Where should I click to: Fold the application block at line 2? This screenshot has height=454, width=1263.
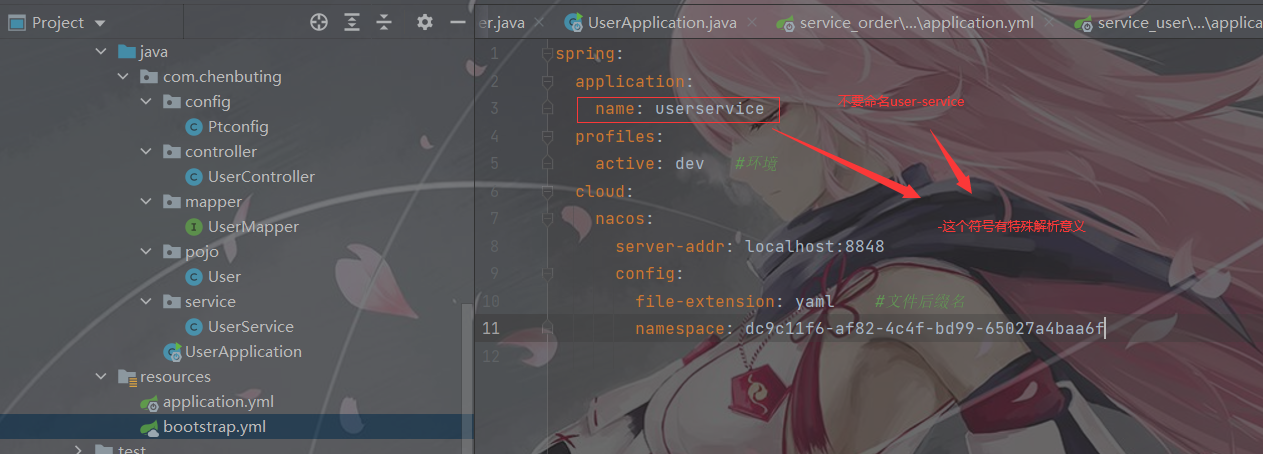tap(546, 81)
